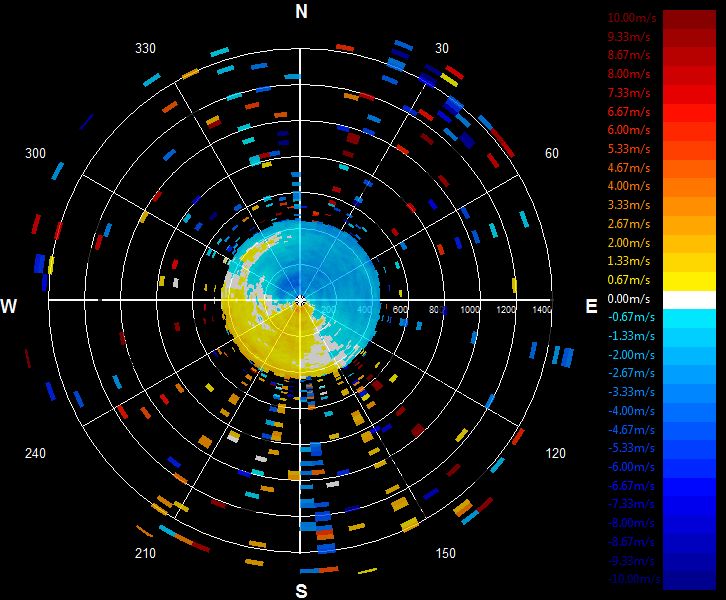Click the N compass label

click(x=301, y=11)
